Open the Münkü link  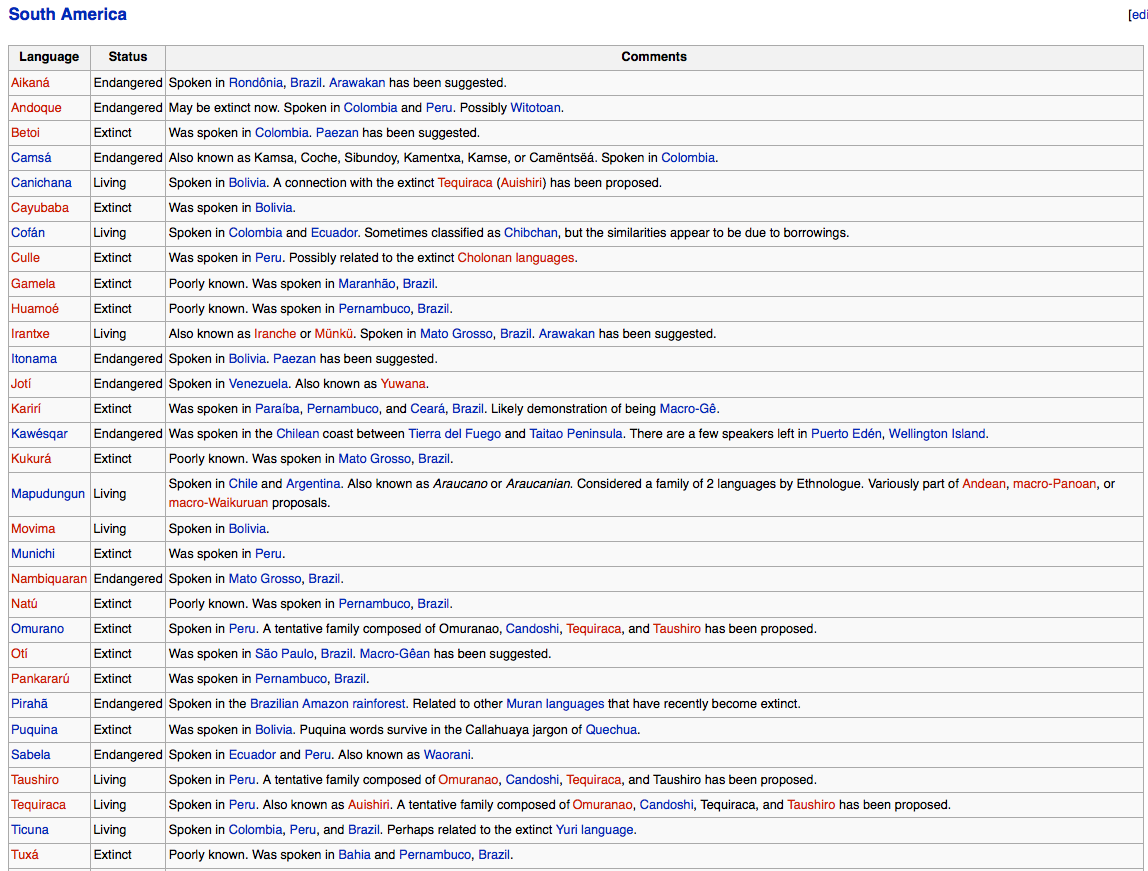click(x=333, y=333)
